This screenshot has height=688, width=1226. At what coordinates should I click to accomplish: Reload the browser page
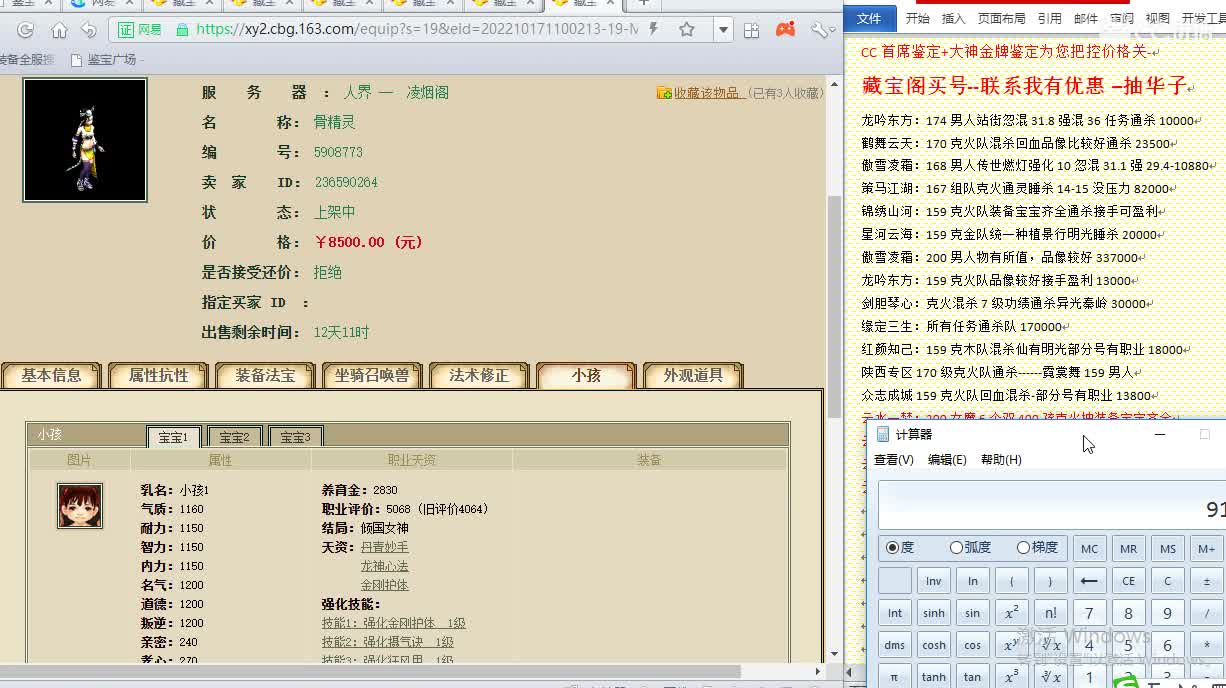click(26, 30)
